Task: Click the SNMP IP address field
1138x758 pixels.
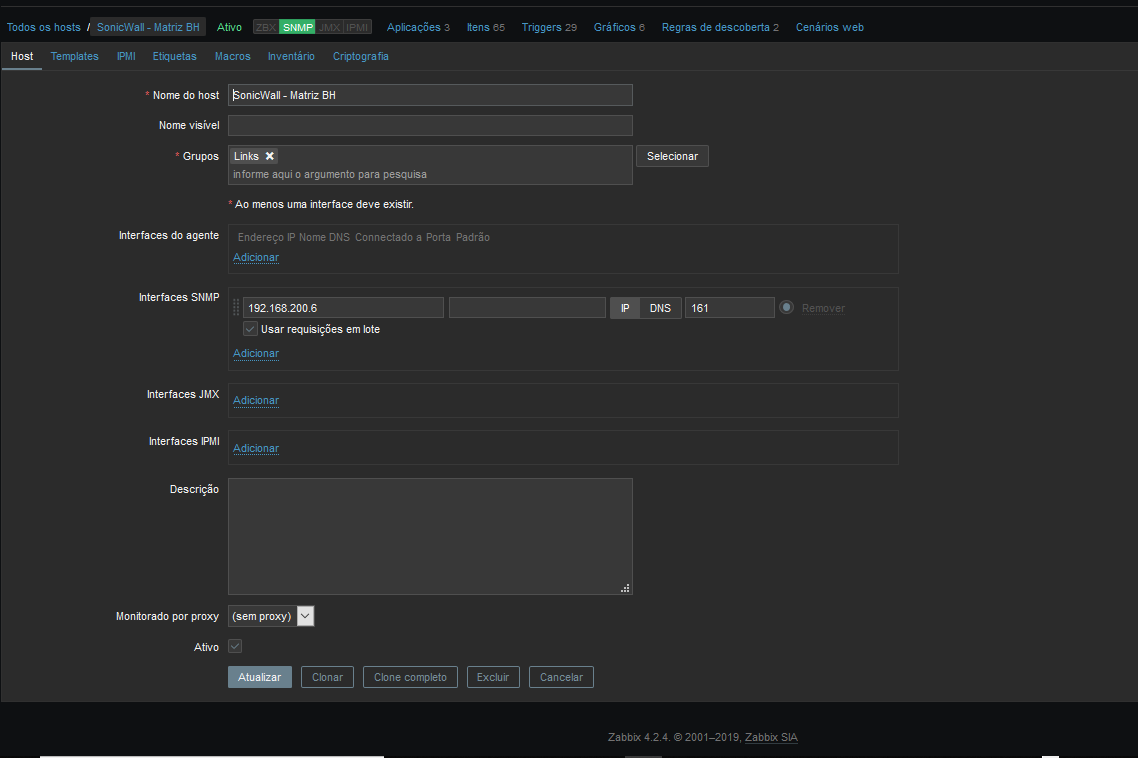Action: coord(343,308)
